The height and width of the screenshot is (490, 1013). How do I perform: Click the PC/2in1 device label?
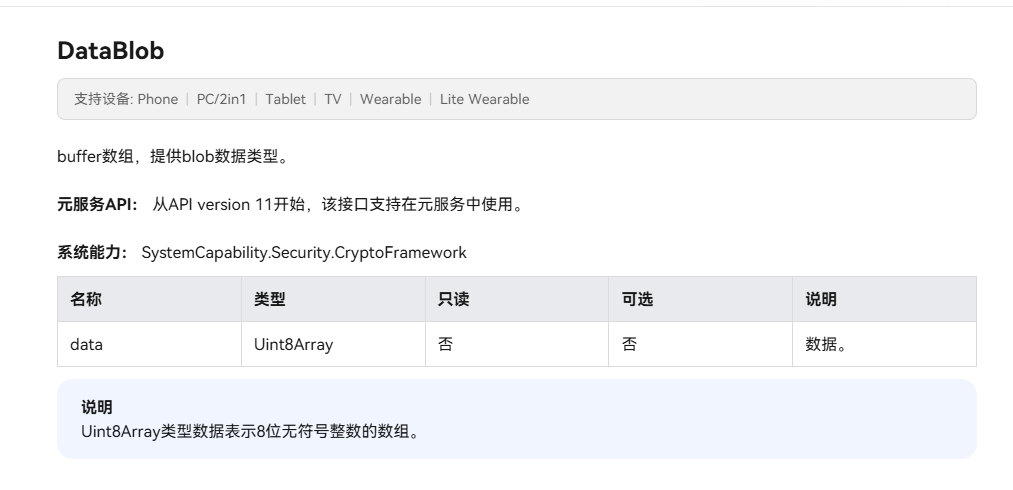pyautogui.click(x=222, y=99)
